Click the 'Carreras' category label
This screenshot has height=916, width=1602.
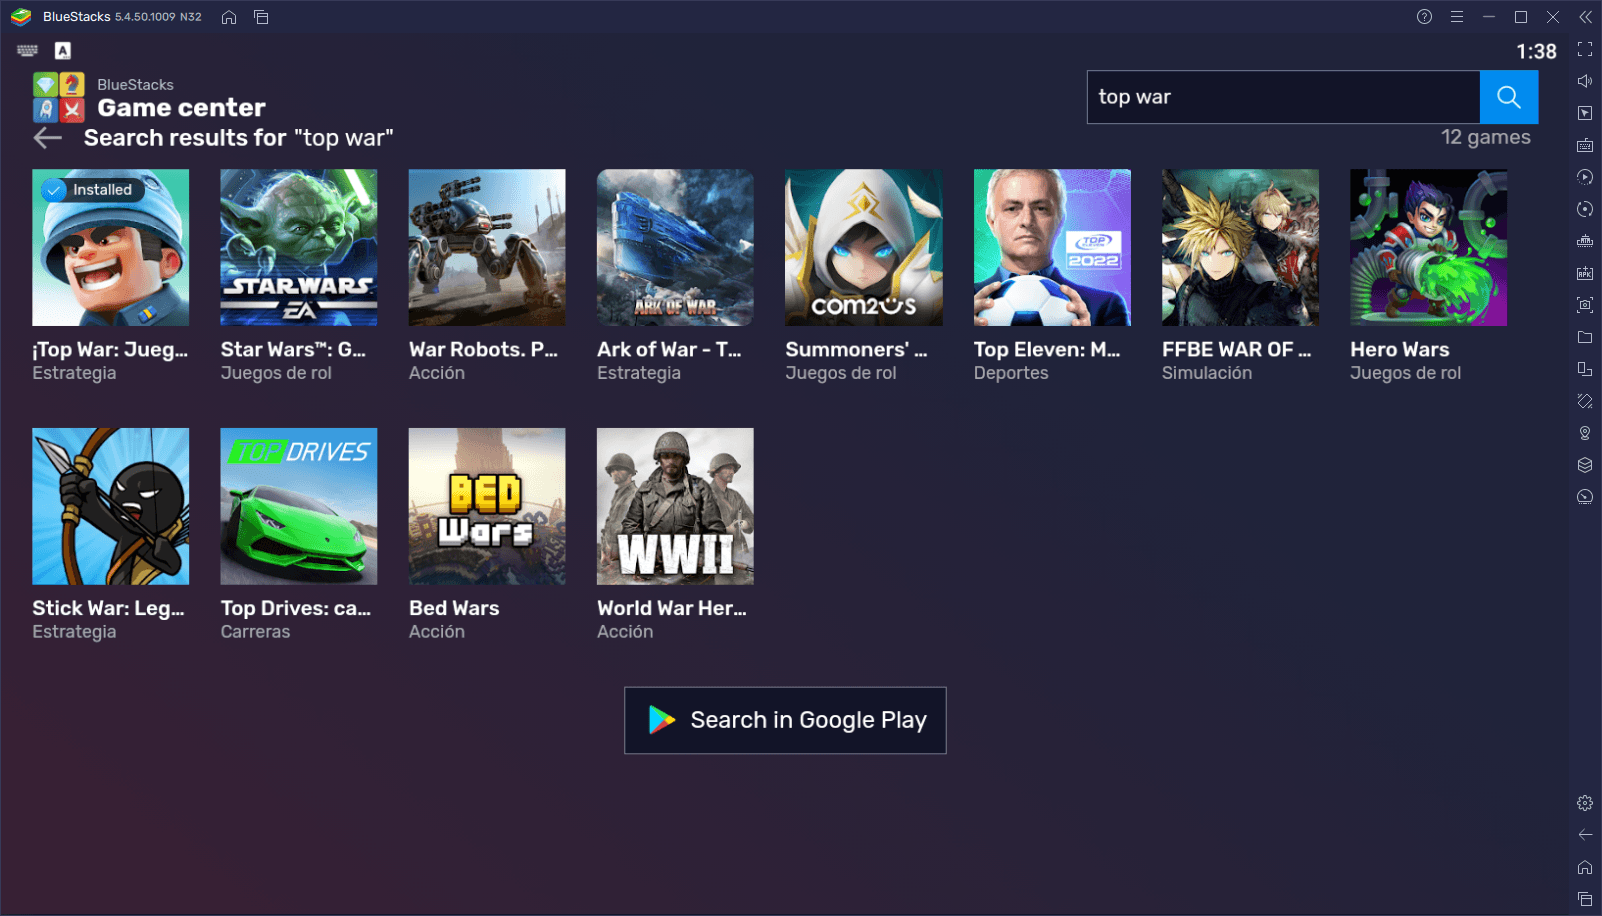click(x=255, y=632)
